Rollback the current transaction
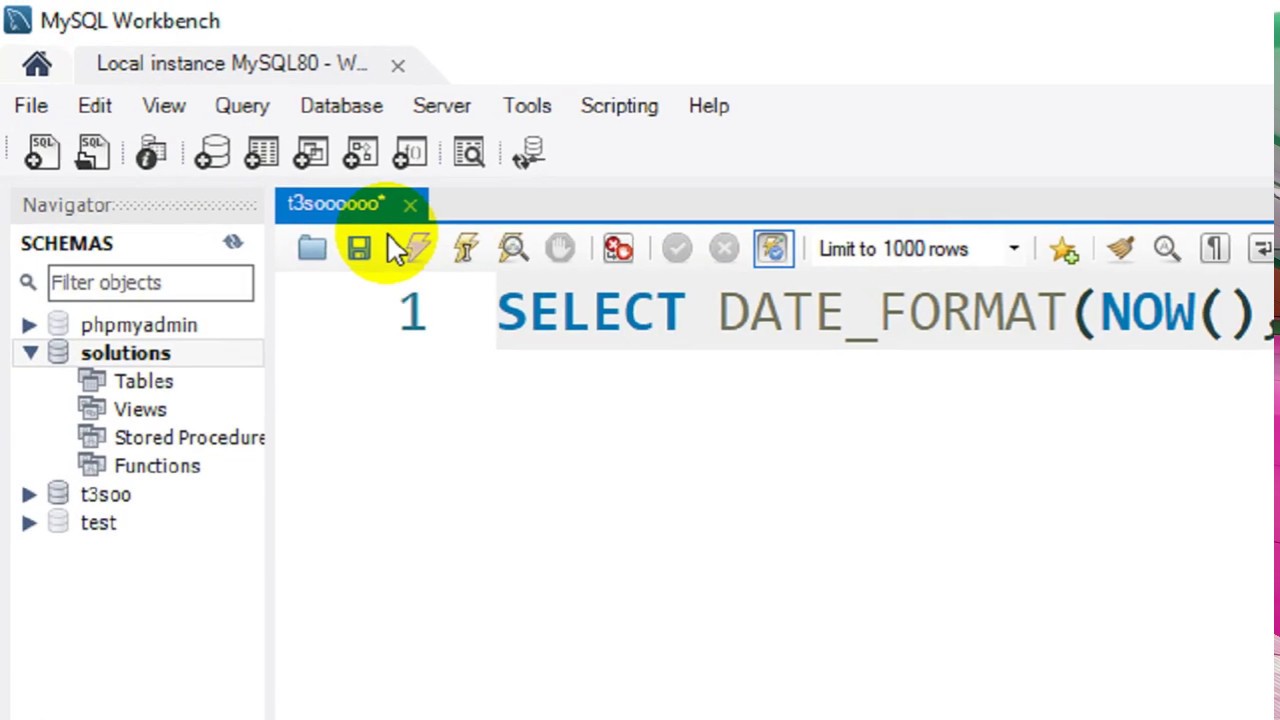This screenshot has height=720, width=1280. [724, 248]
